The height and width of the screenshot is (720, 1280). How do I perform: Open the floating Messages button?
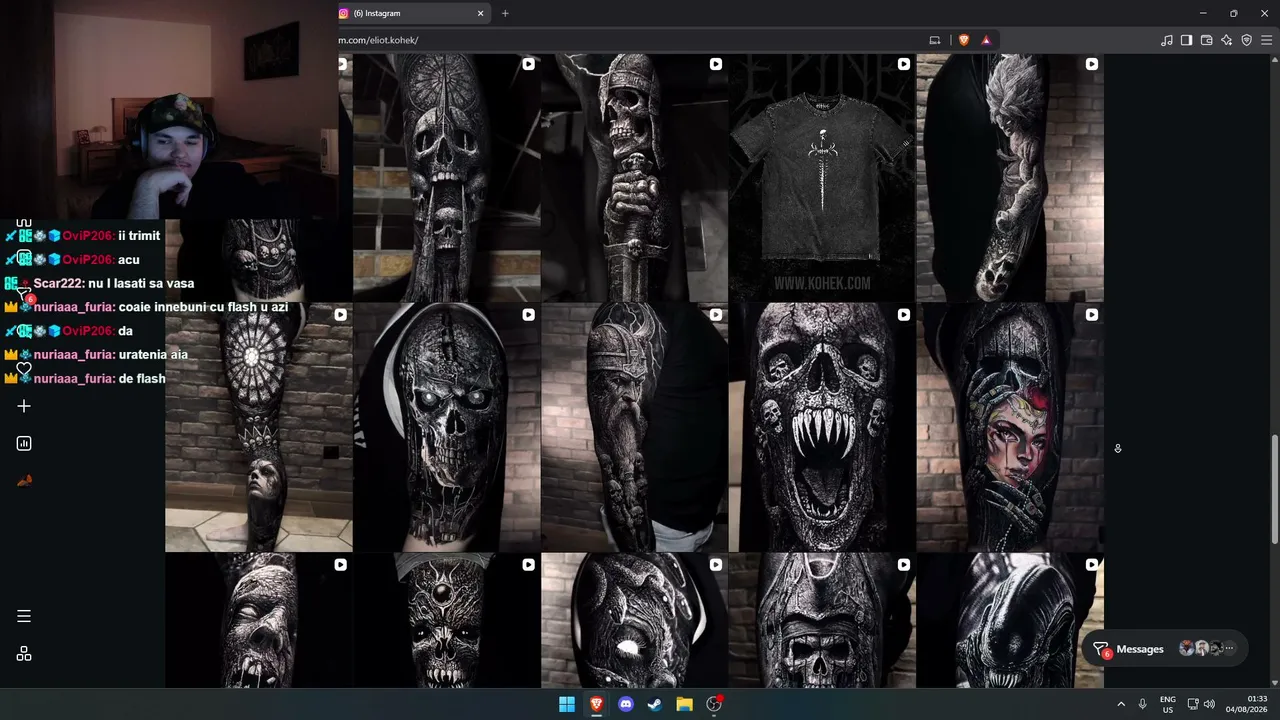click(1166, 649)
